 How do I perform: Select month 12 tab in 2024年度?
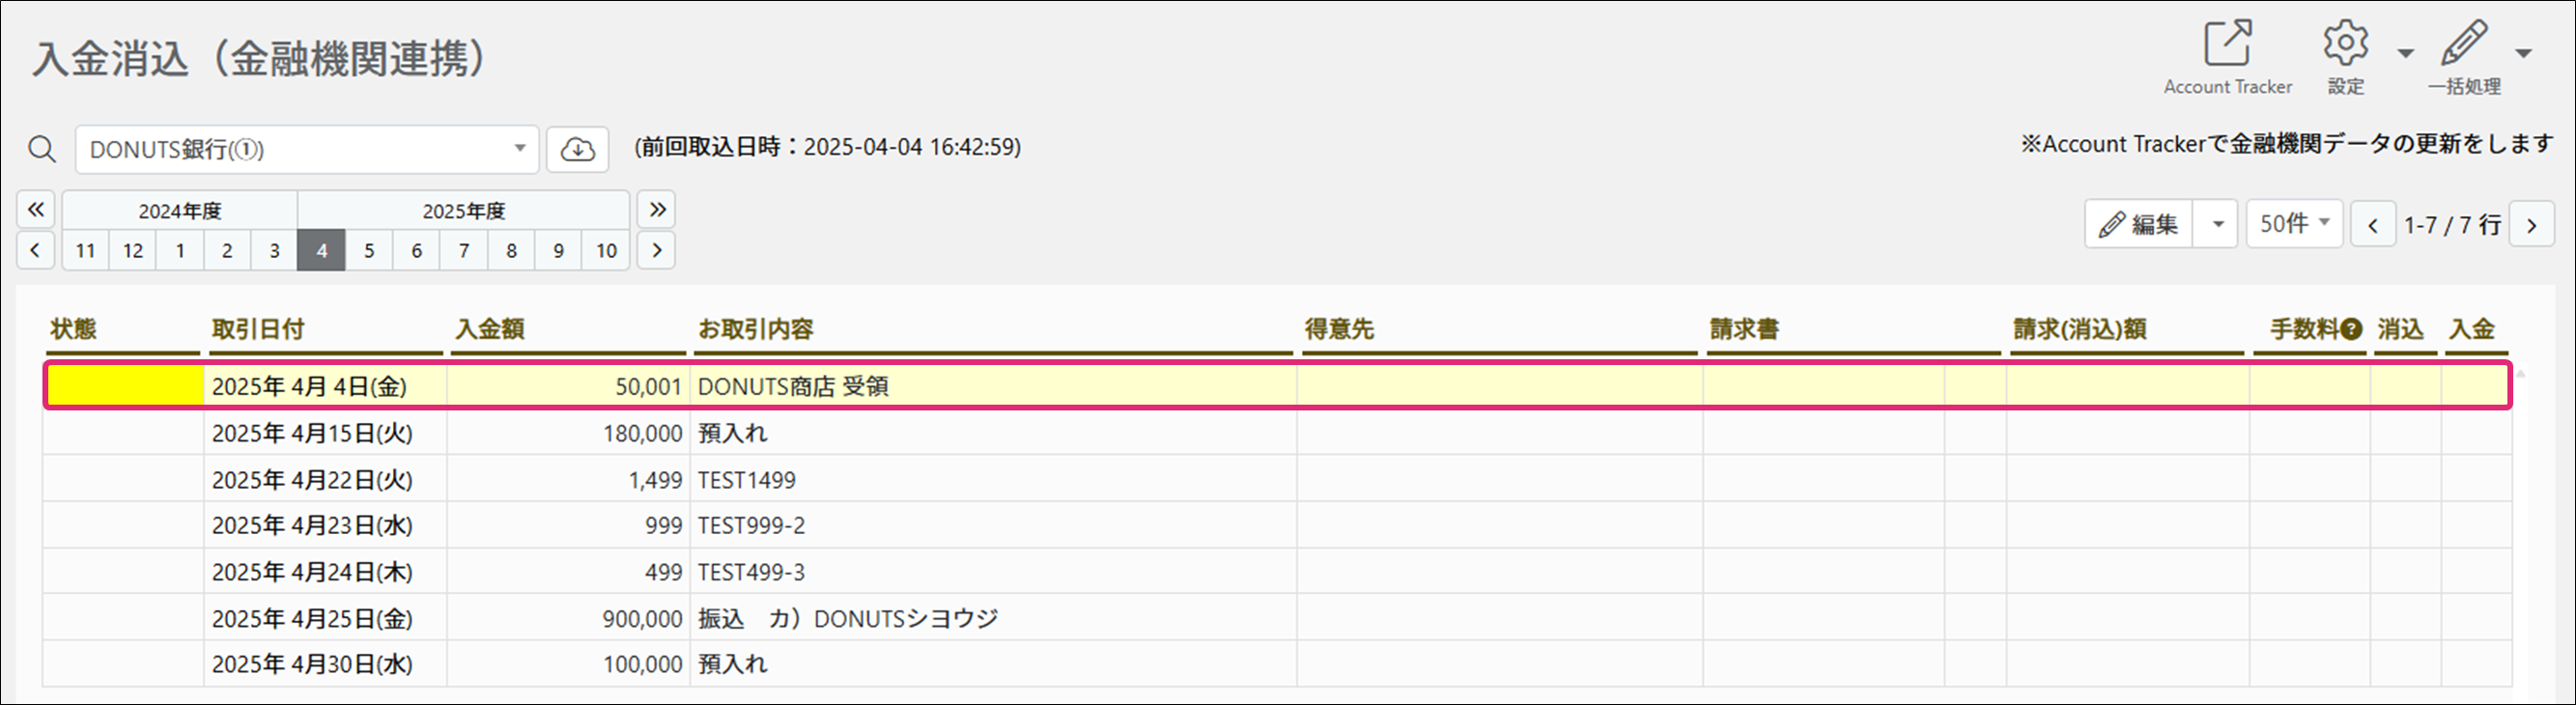(133, 251)
